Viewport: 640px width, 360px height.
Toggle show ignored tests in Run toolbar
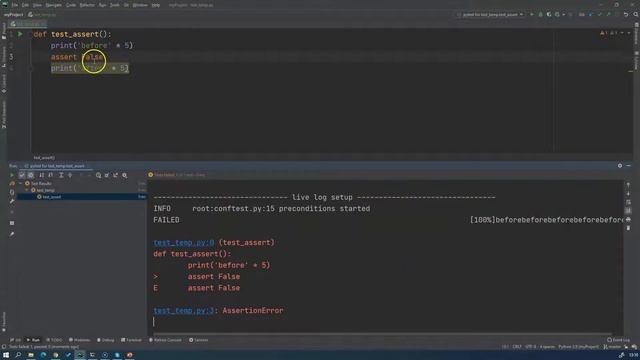(x=31, y=175)
